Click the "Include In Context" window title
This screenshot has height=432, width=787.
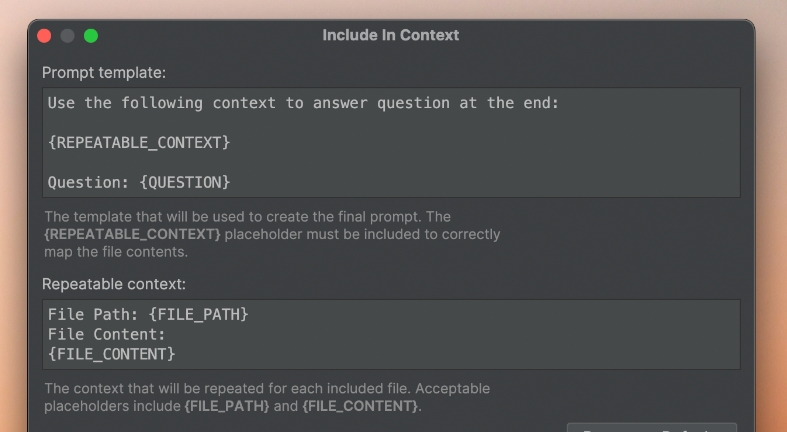point(390,35)
